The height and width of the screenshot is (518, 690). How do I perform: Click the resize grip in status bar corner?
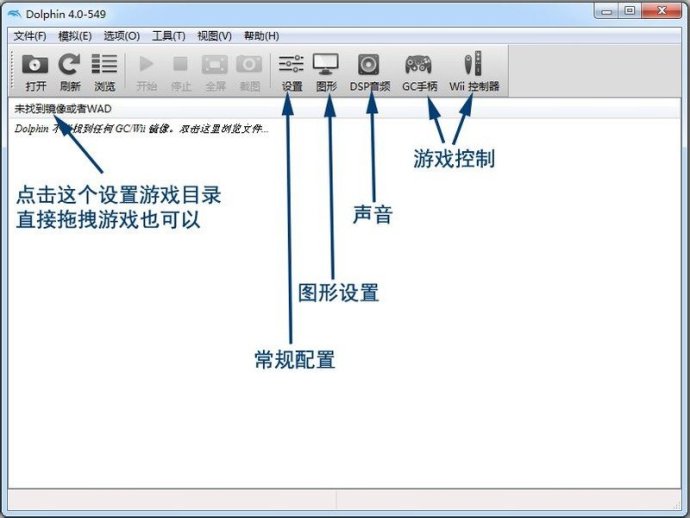coord(676,505)
